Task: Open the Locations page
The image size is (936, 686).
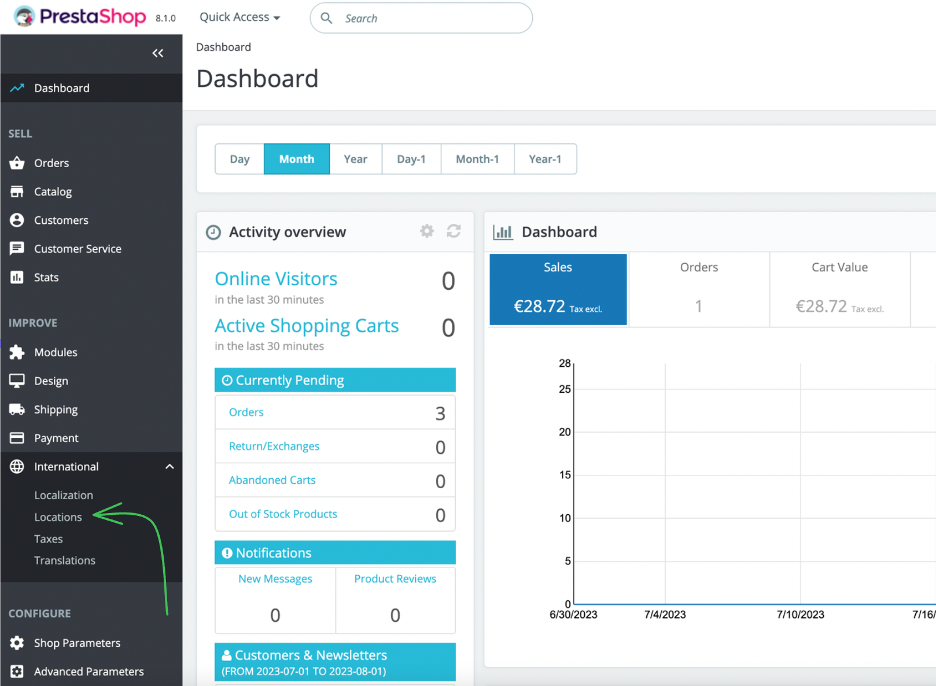Action: click(57, 517)
